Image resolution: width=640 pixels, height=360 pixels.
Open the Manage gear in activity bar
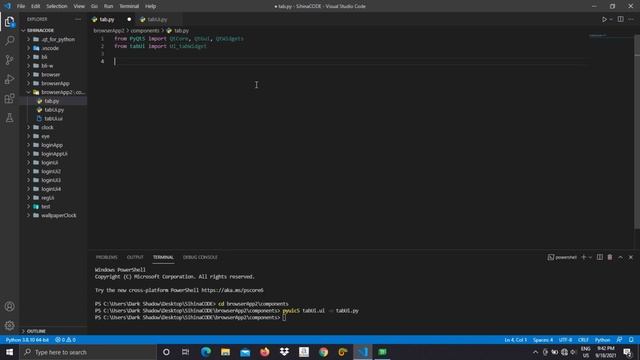pyautogui.click(x=9, y=325)
